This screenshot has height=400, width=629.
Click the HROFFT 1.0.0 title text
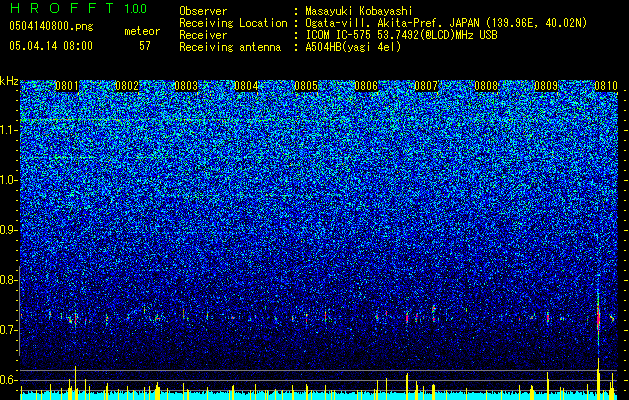79,8
